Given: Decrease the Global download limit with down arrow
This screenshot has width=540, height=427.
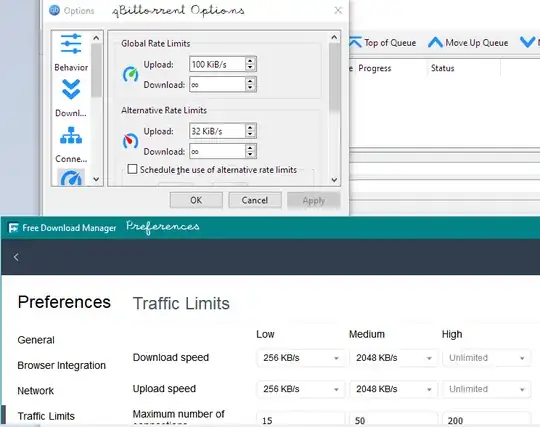Looking at the screenshot, I should pyautogui.click(x=250, y=88).
